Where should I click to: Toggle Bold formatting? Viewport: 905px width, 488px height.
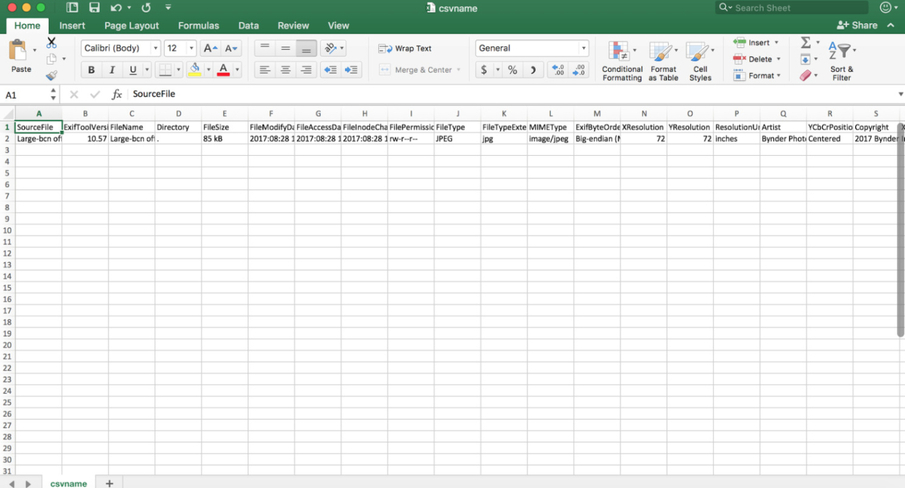click(x=91, y=70)
